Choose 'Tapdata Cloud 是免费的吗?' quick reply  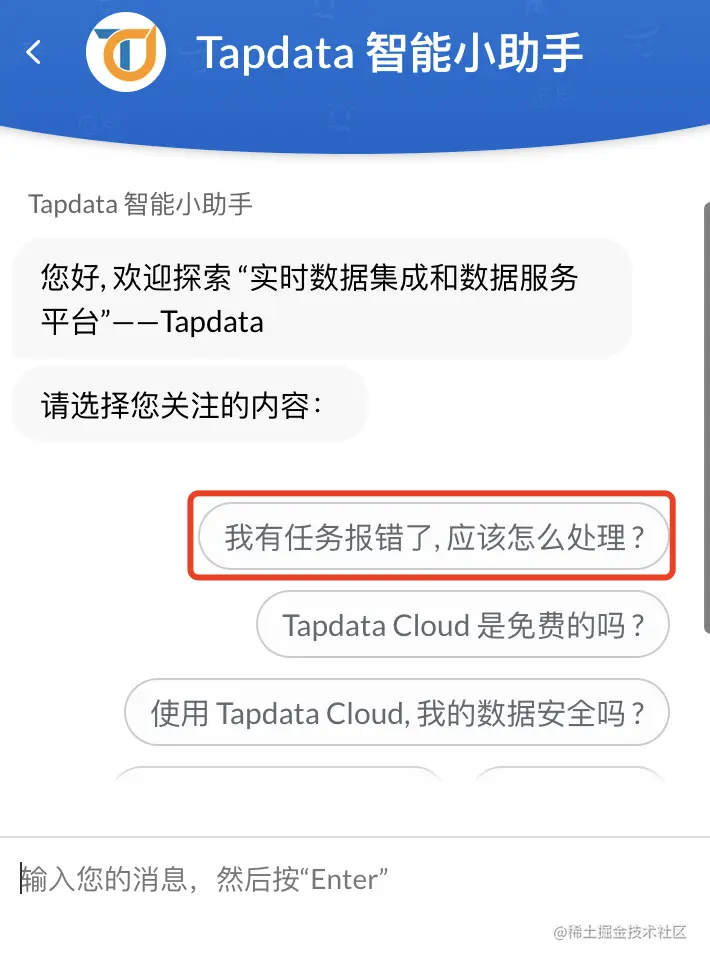pyautogui.click(x=462, y=625)
